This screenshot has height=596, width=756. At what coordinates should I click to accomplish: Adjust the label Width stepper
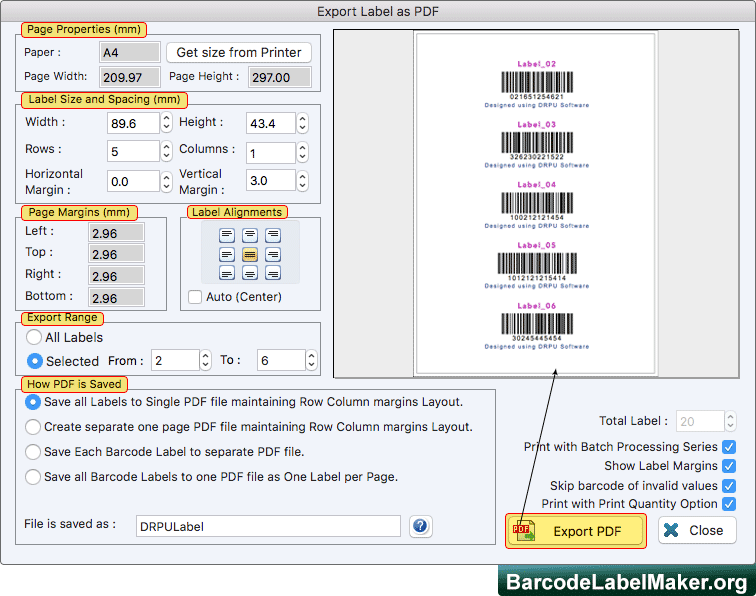tap(166, 122)
